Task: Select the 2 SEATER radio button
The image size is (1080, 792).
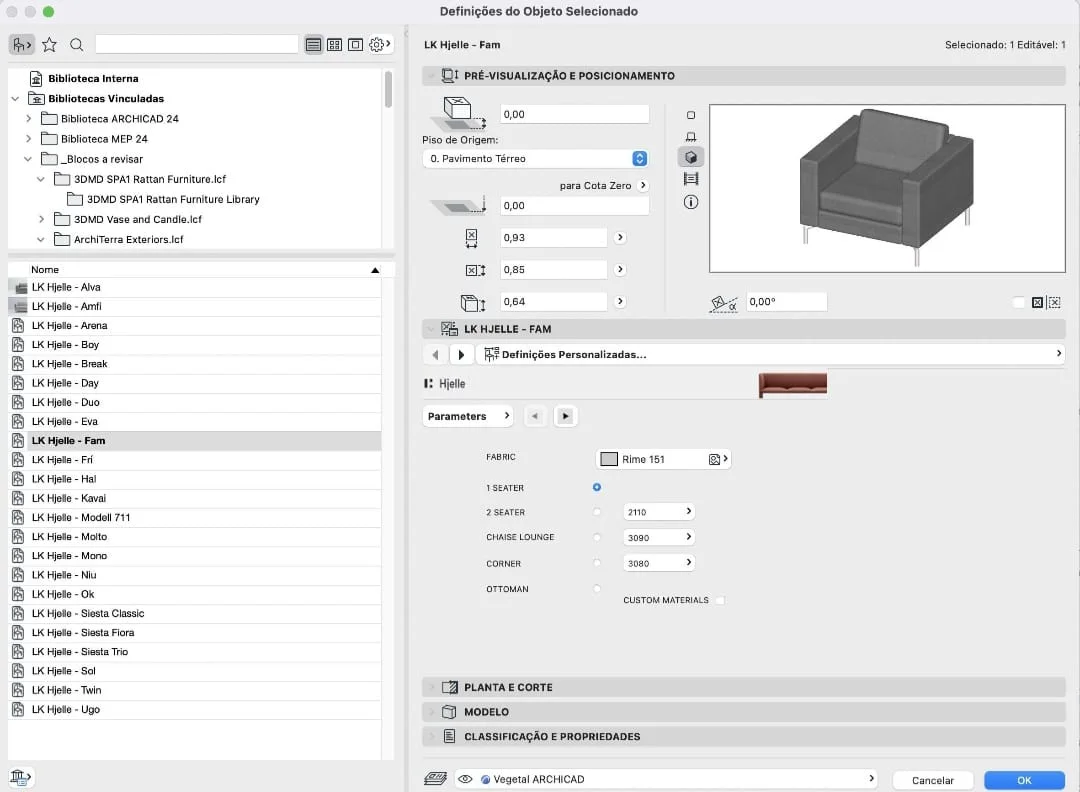Action: click(597, 512)
